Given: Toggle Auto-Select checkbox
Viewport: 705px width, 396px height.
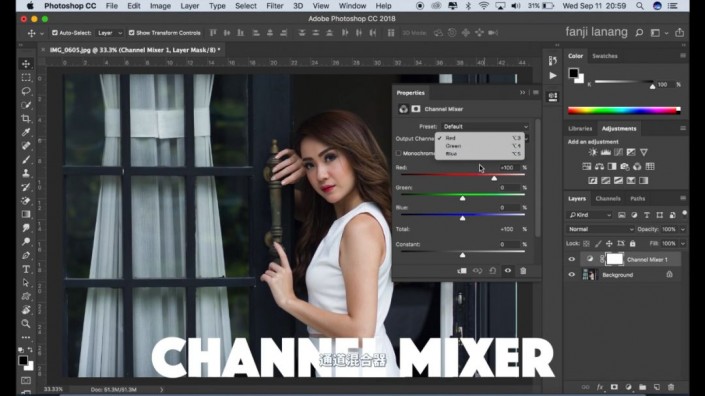Looking at the screenshot, I should point(55,33).
